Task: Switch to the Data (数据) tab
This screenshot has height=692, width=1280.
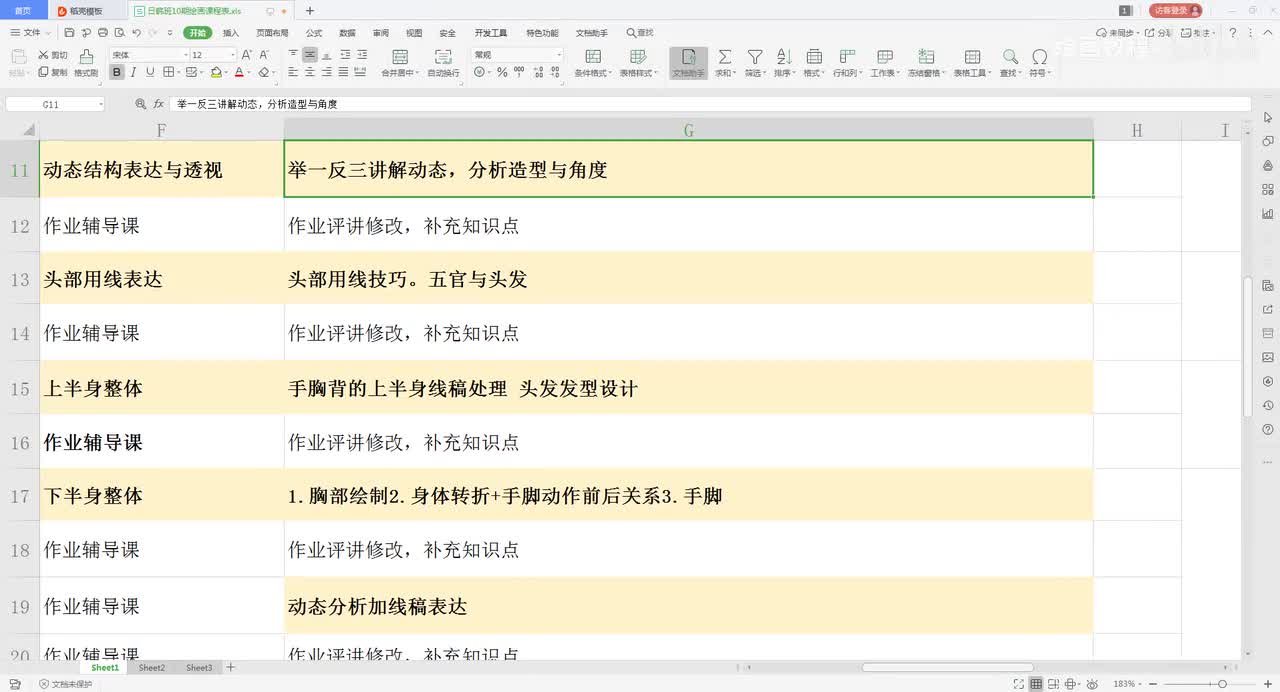Action: (x=347, y=33)
